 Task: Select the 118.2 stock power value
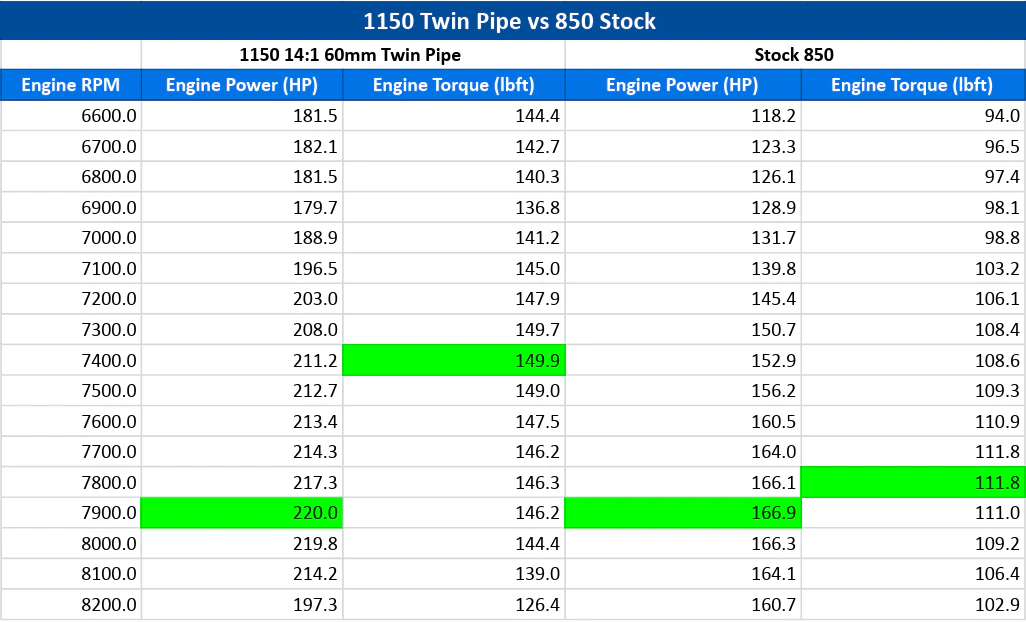[683, 117]
